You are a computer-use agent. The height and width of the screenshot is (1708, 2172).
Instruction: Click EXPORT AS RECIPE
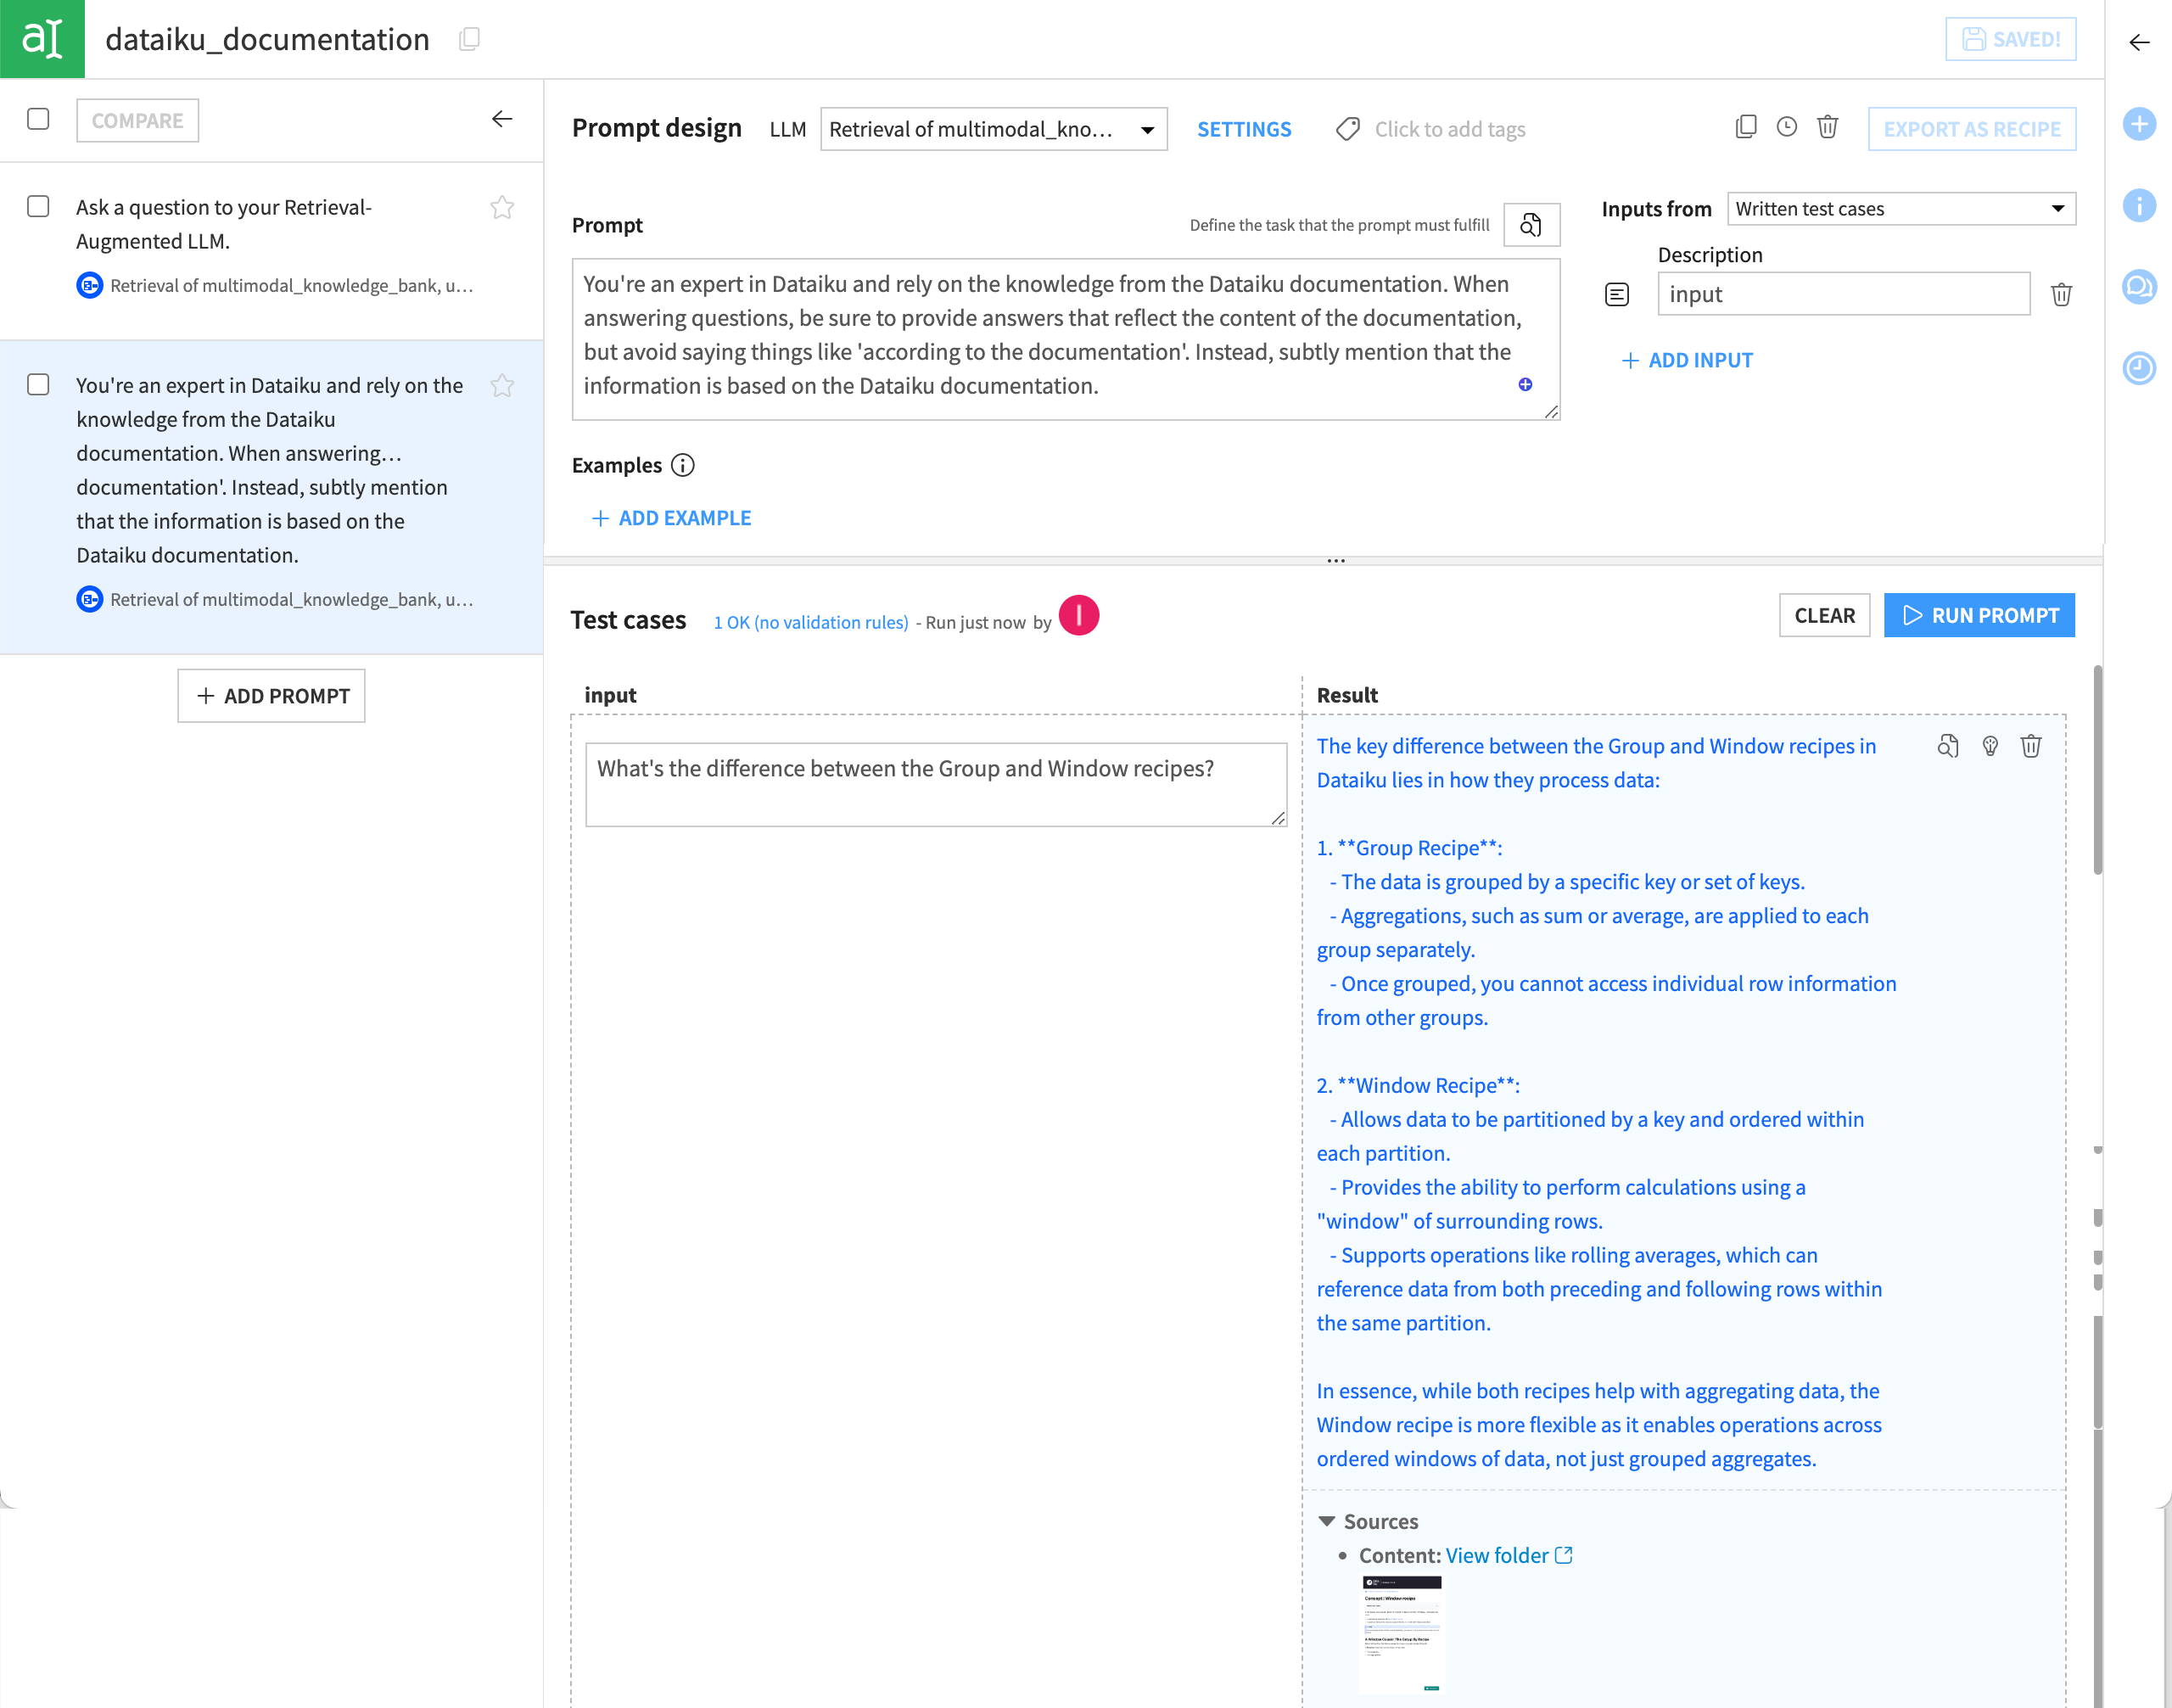(x=1972, y=129)
